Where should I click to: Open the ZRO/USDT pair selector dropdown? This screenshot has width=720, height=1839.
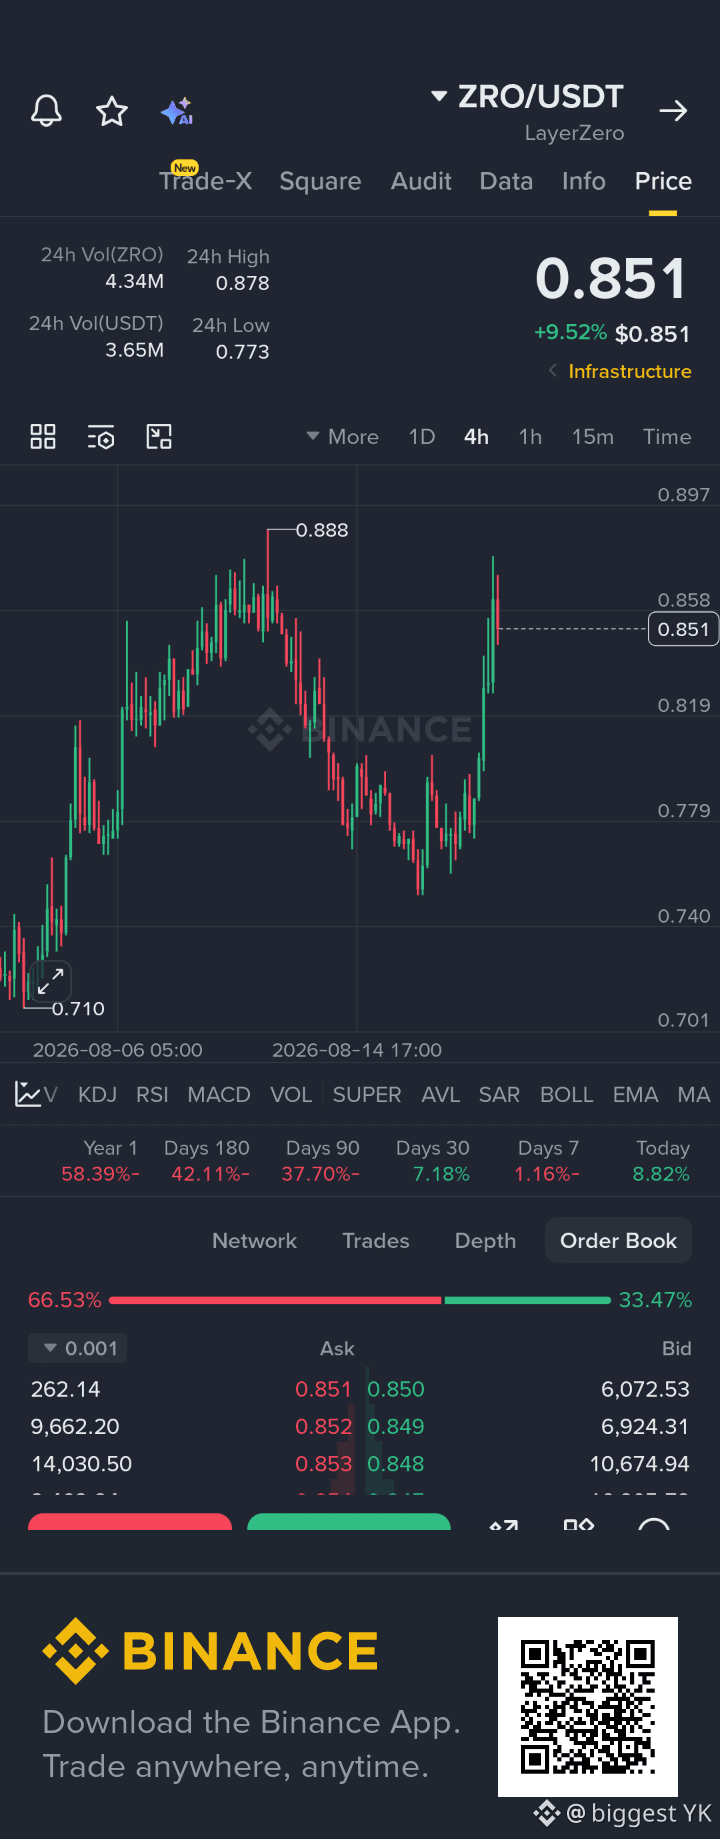[527, 97]
